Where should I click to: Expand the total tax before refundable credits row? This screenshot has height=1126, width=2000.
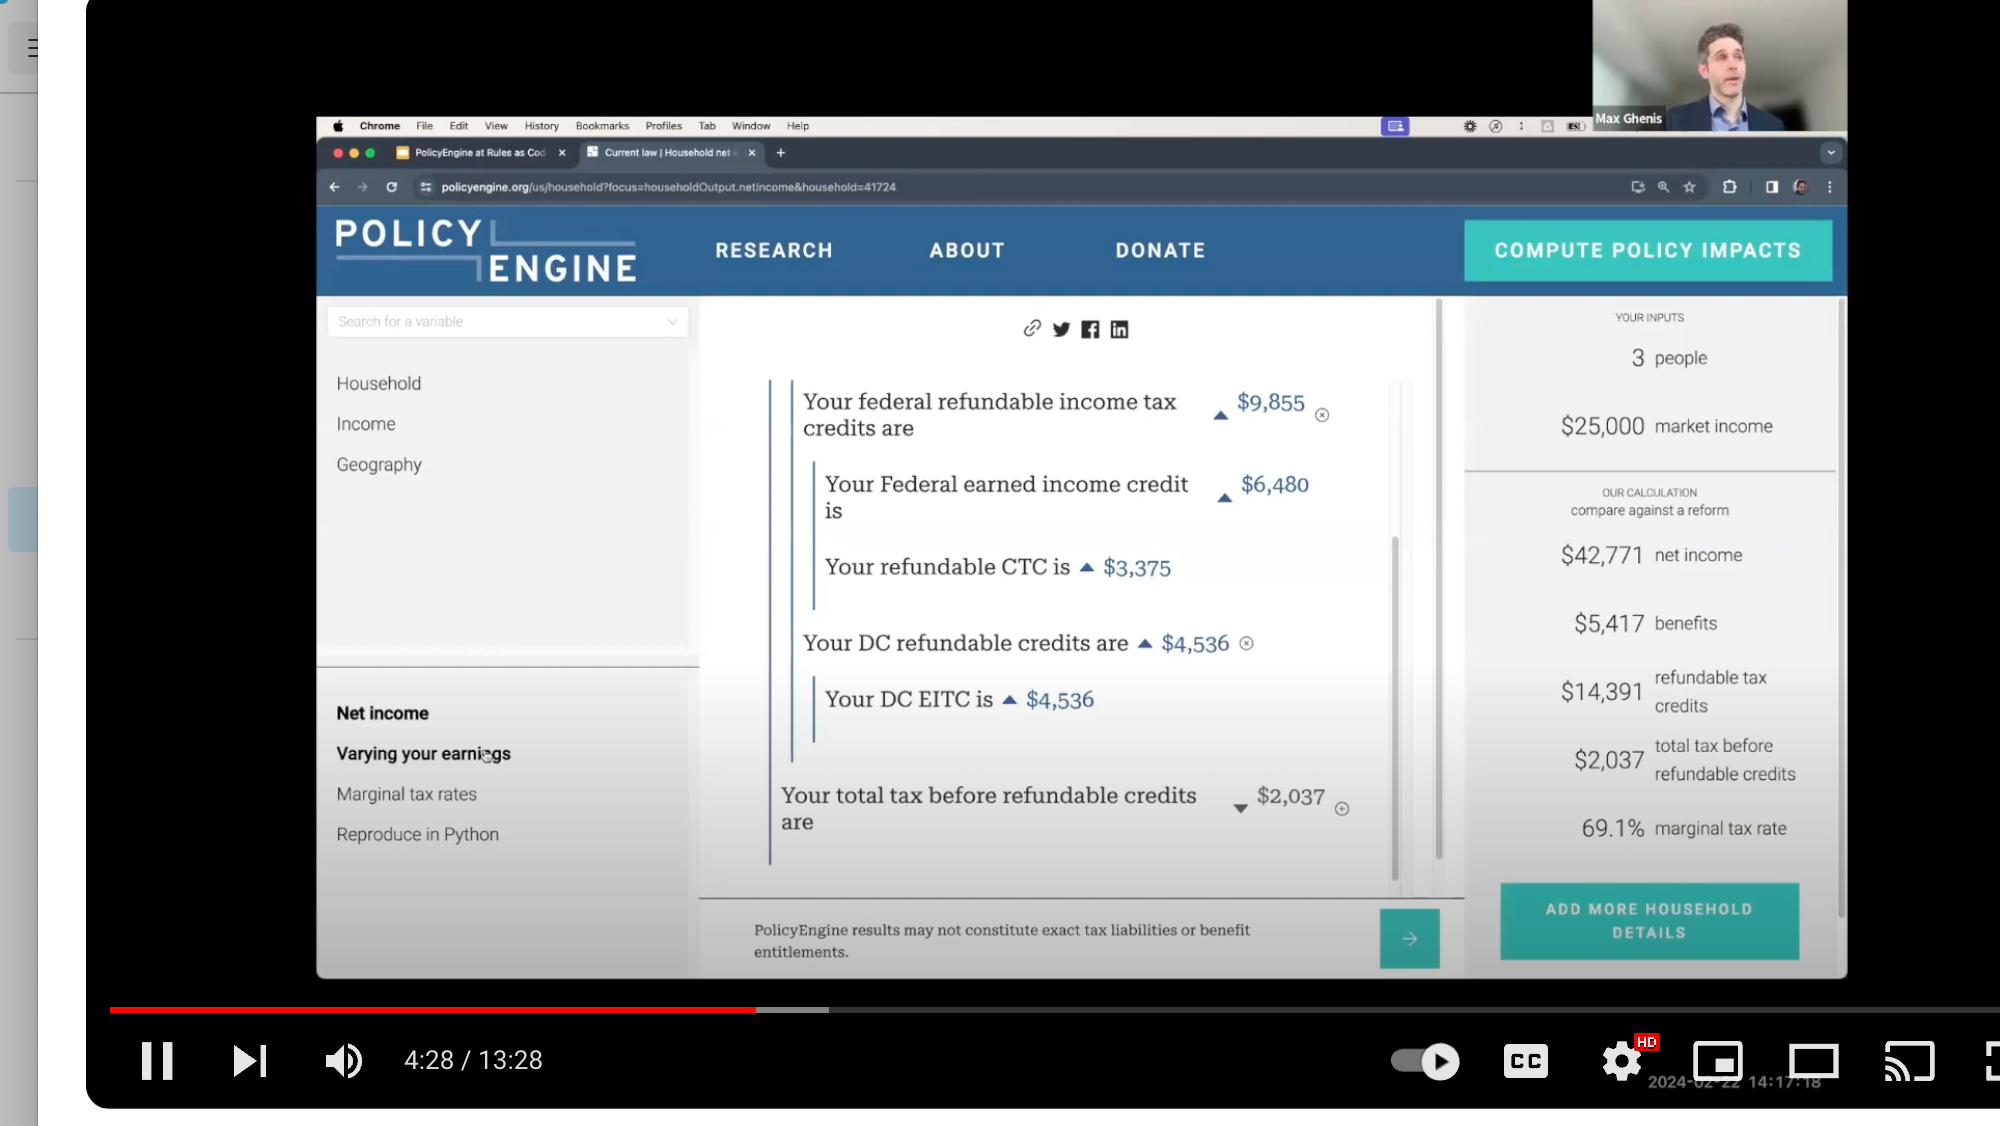point(1240,807)
